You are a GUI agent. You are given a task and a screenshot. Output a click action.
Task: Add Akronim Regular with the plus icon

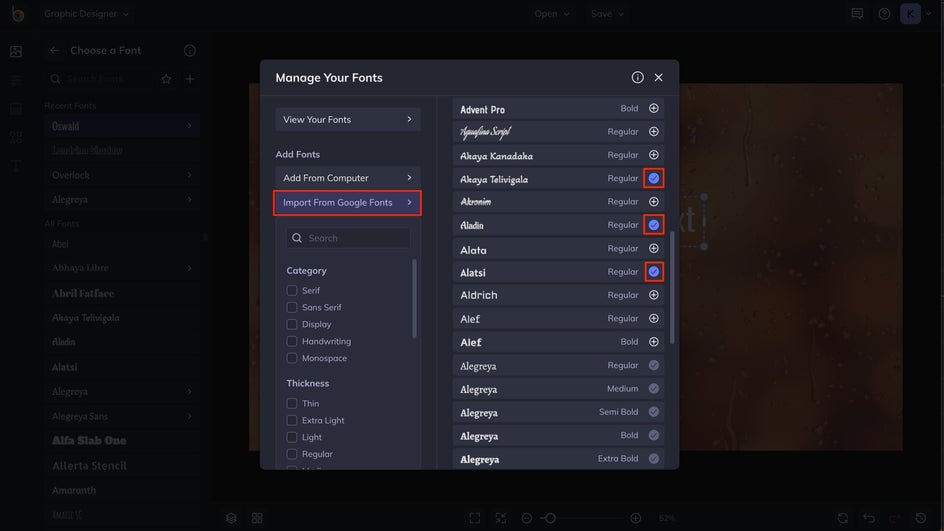point(653,202)
